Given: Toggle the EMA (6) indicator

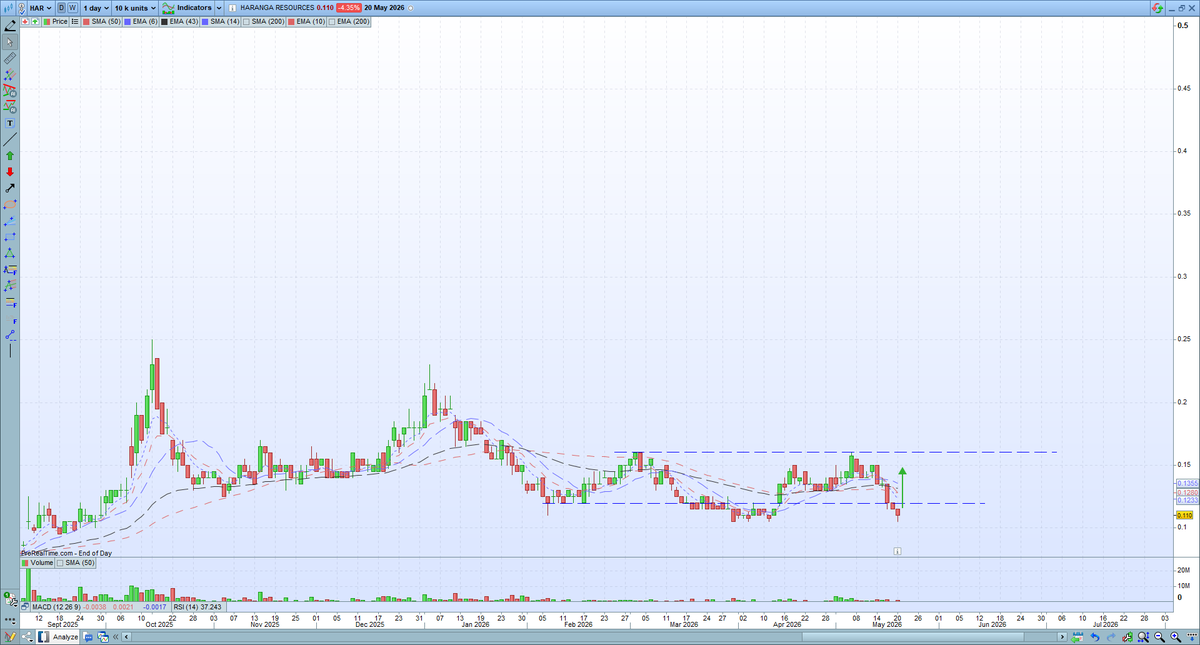Looking at the screenshot, I should pos(141,21).
